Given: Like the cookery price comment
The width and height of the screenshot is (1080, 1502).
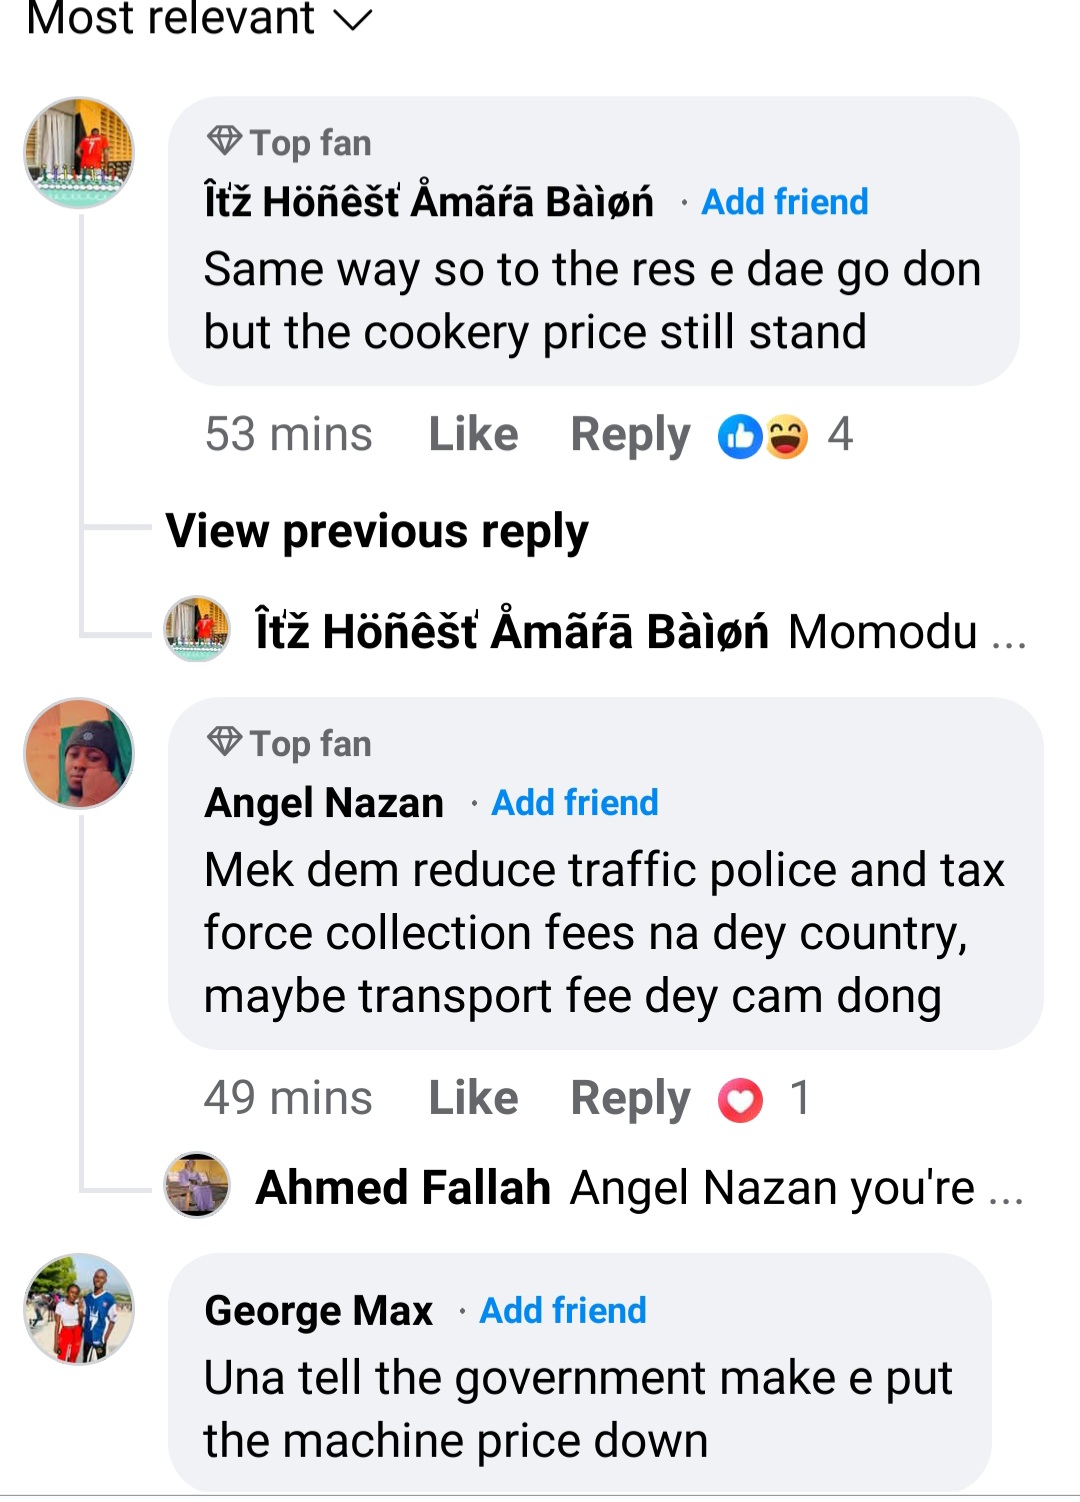Looking at the screenshot, I should pos(473,435).
